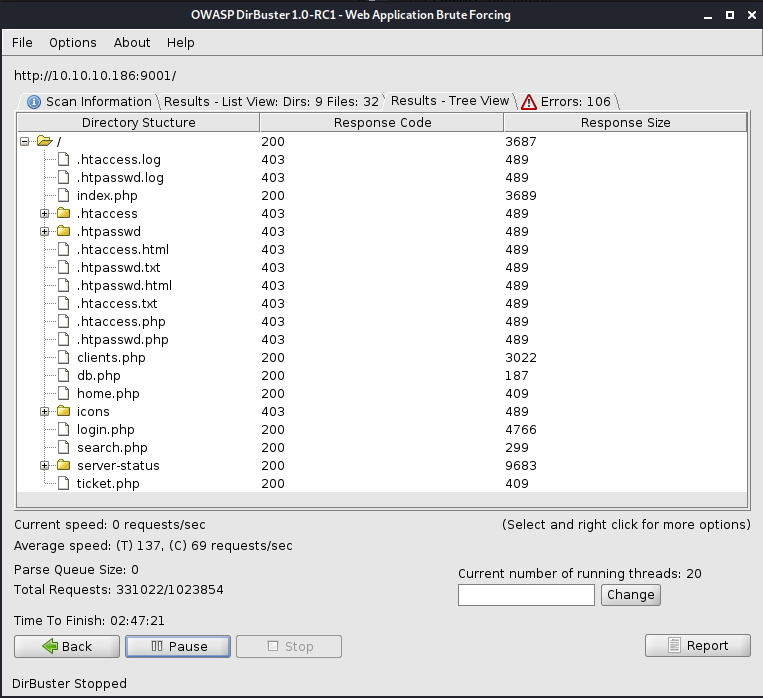The image size is (763, 698).
Task: Focus the thread count input field
Action: 526,595
